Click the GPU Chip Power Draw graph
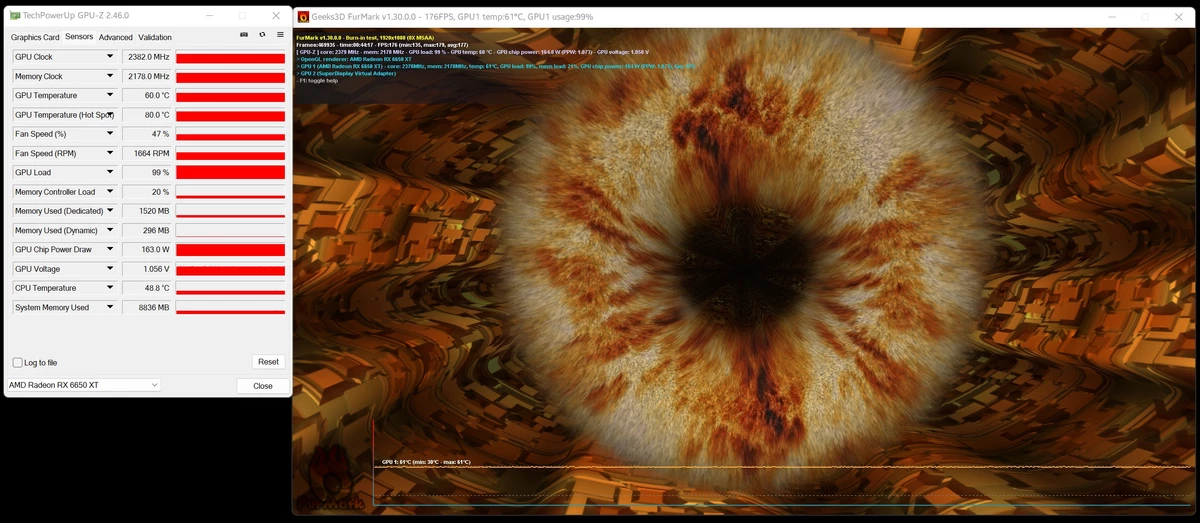Image resolution: width=1200 pixels, height=523 pixels. tap(230, 249)
